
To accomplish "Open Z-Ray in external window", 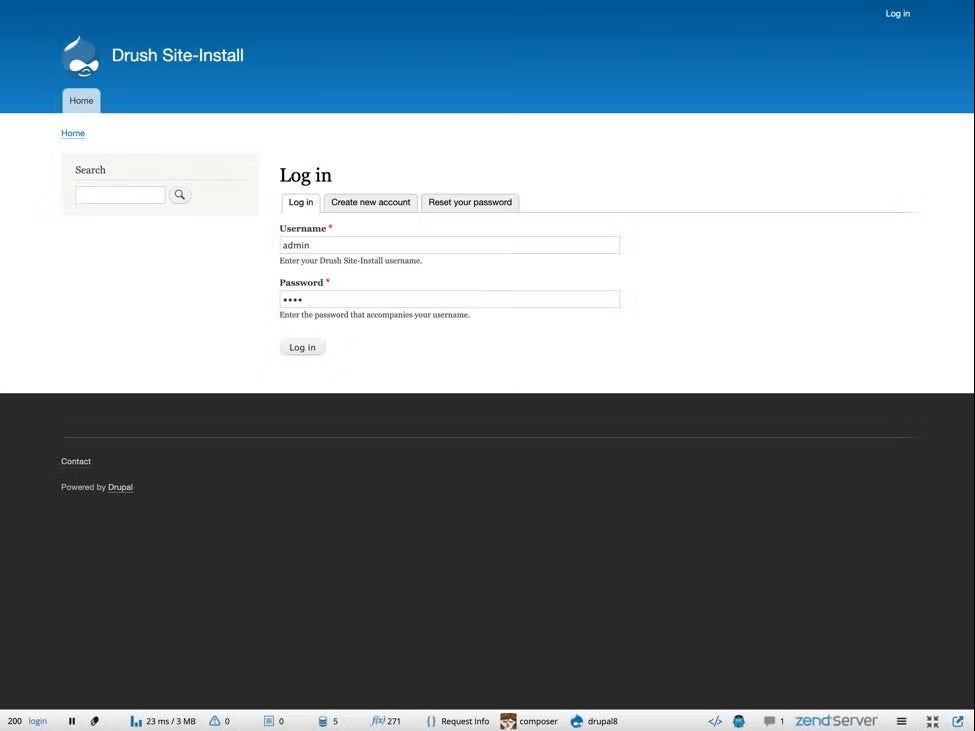I will pos(958,721).
